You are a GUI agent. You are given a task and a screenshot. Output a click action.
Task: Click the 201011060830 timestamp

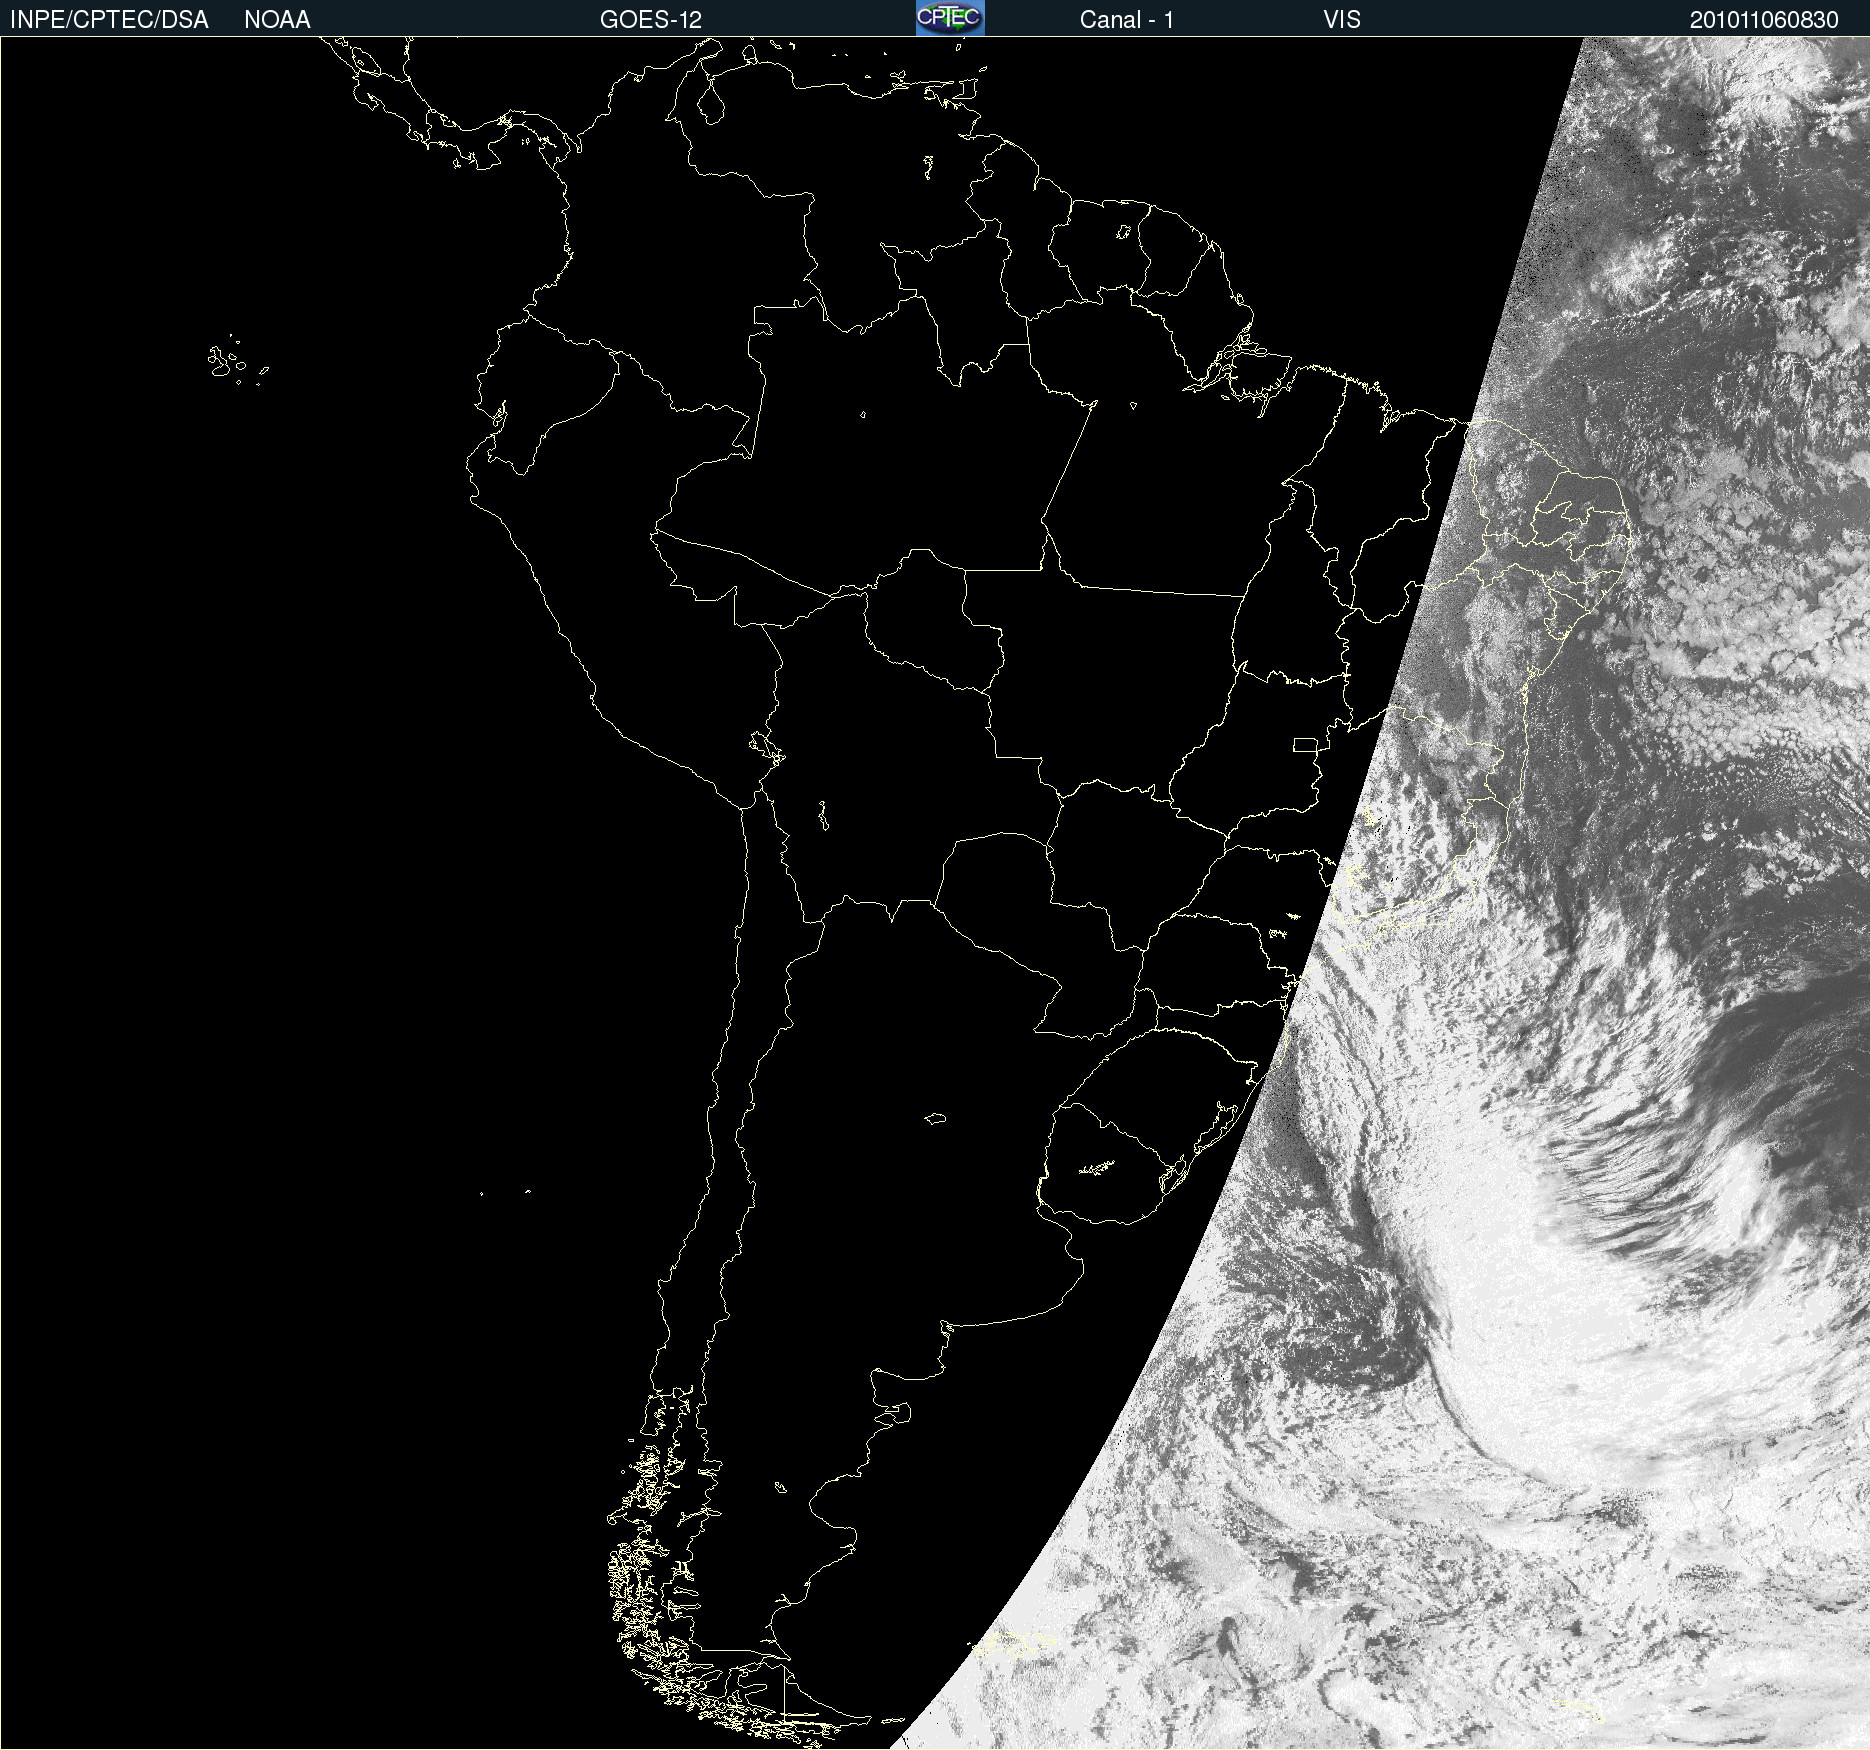(x=1764, y=20)
